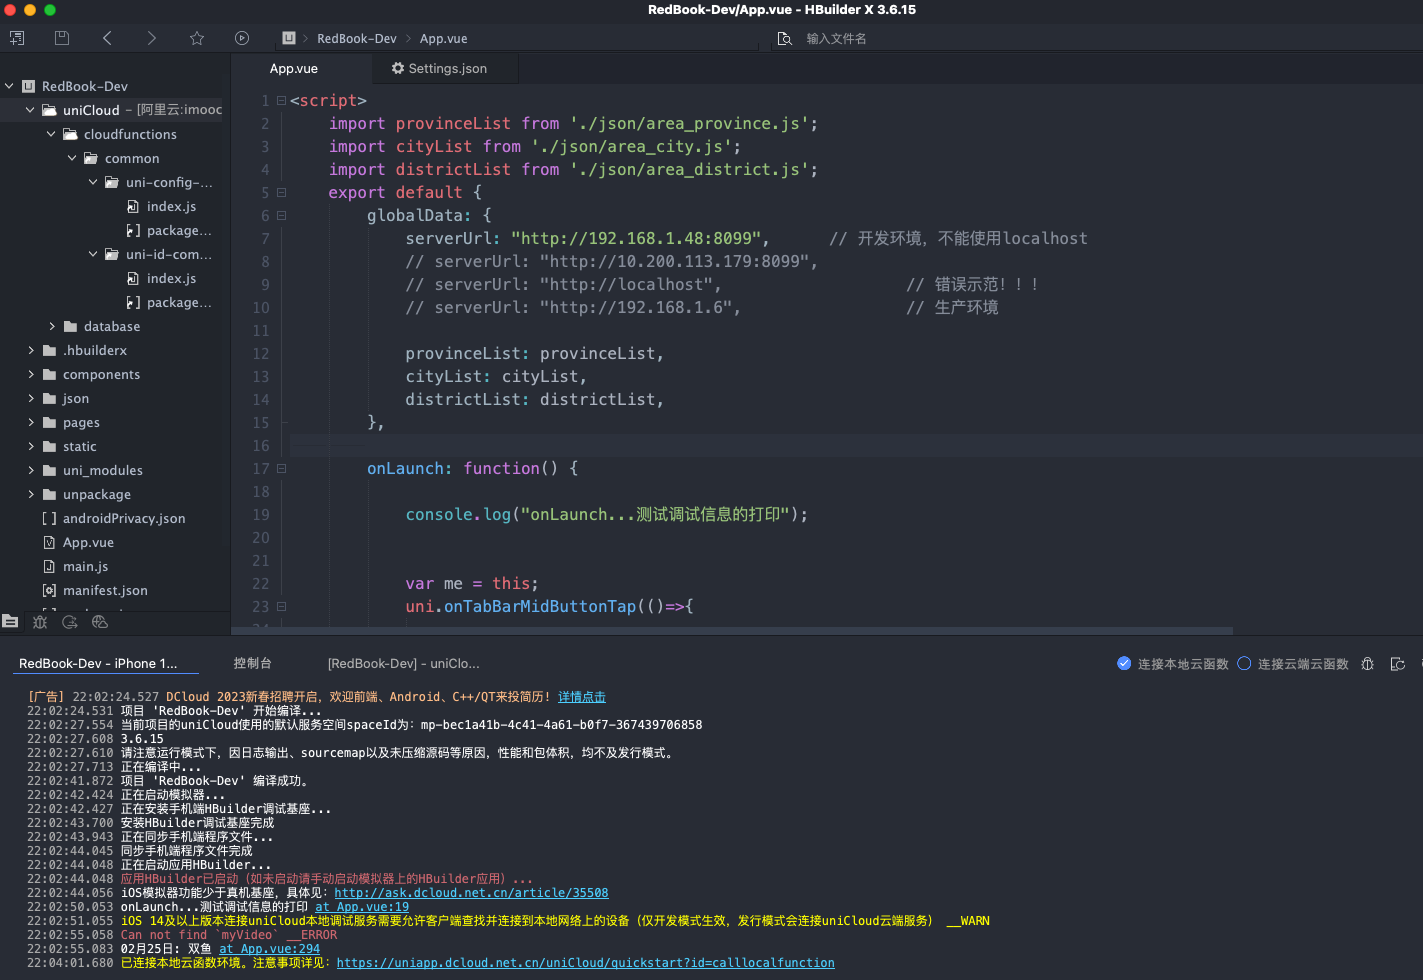1423x980 pixels.
Task: Collapse the RedBook-Dev project root
Action: pyautogui.click(x=9, y=86)
